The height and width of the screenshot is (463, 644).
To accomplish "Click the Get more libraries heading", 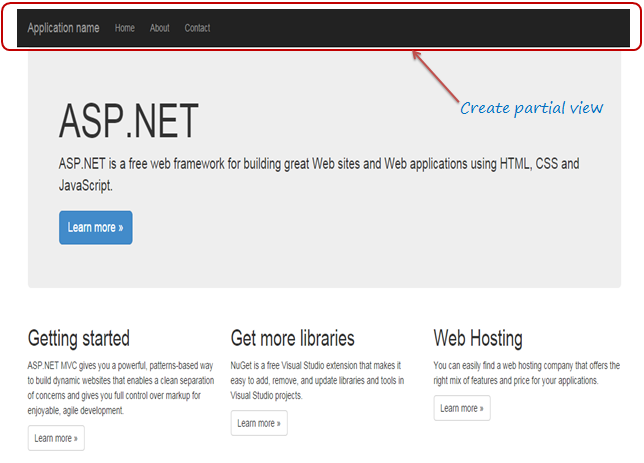I will pyautogui.click(x=292, y=338).
